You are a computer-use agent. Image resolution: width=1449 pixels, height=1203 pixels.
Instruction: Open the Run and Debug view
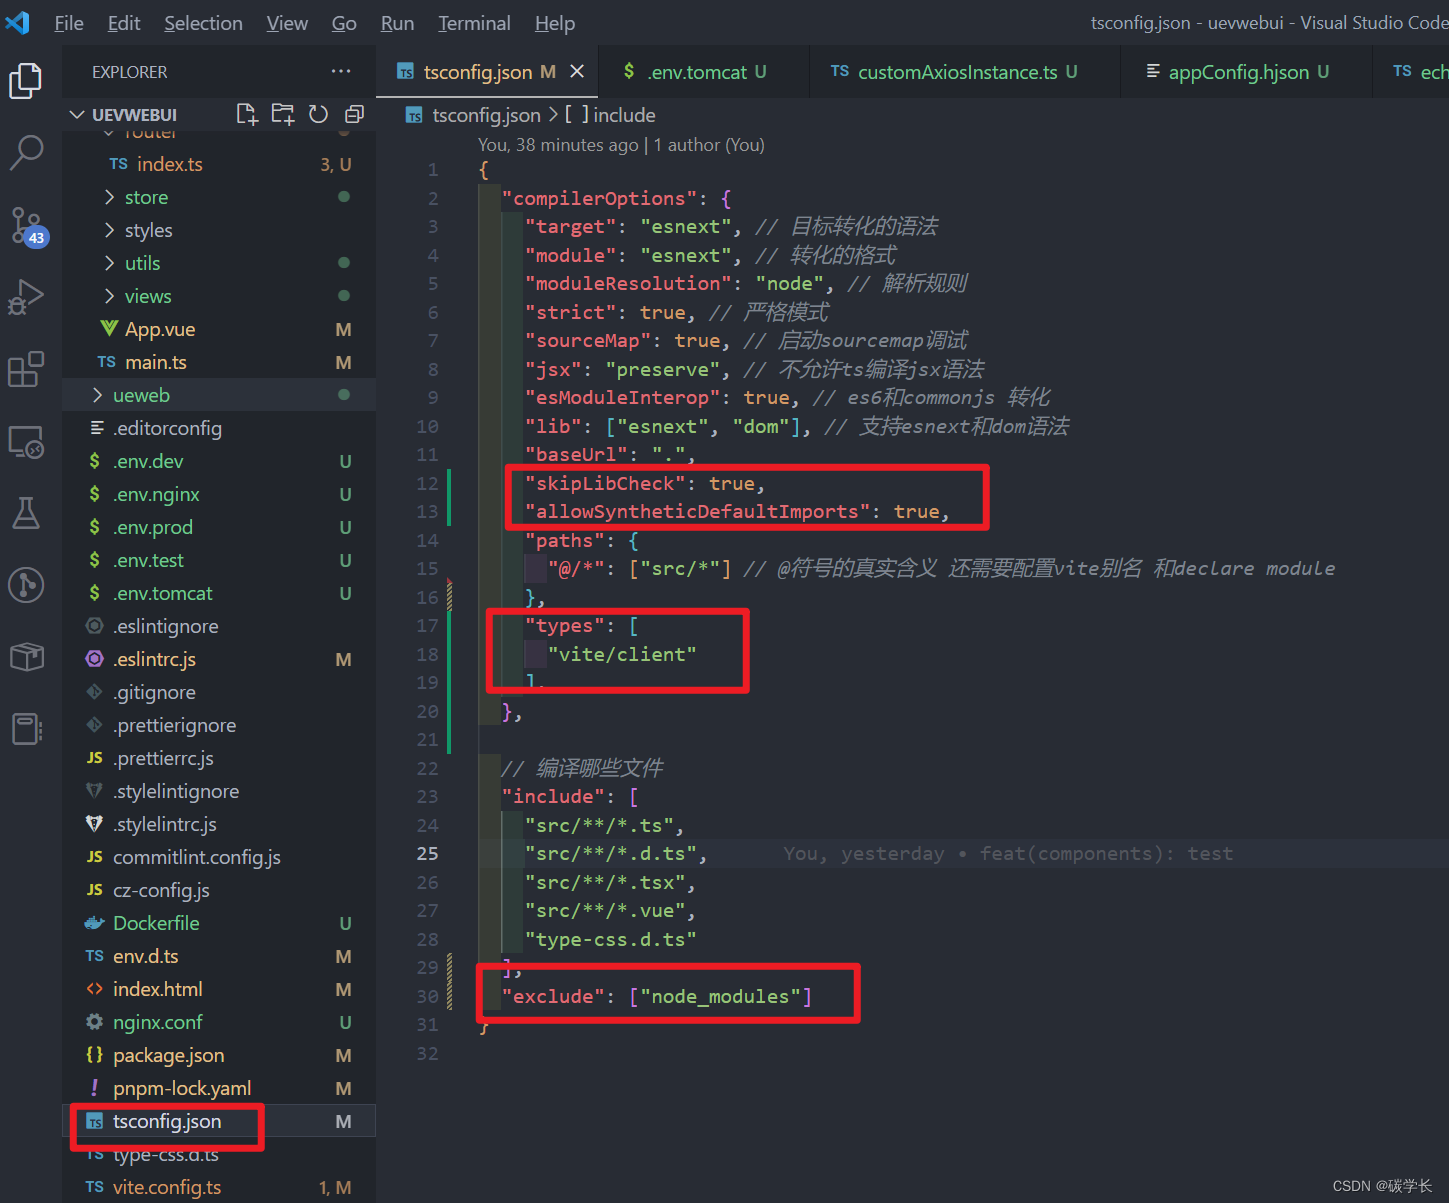(26, 297)
